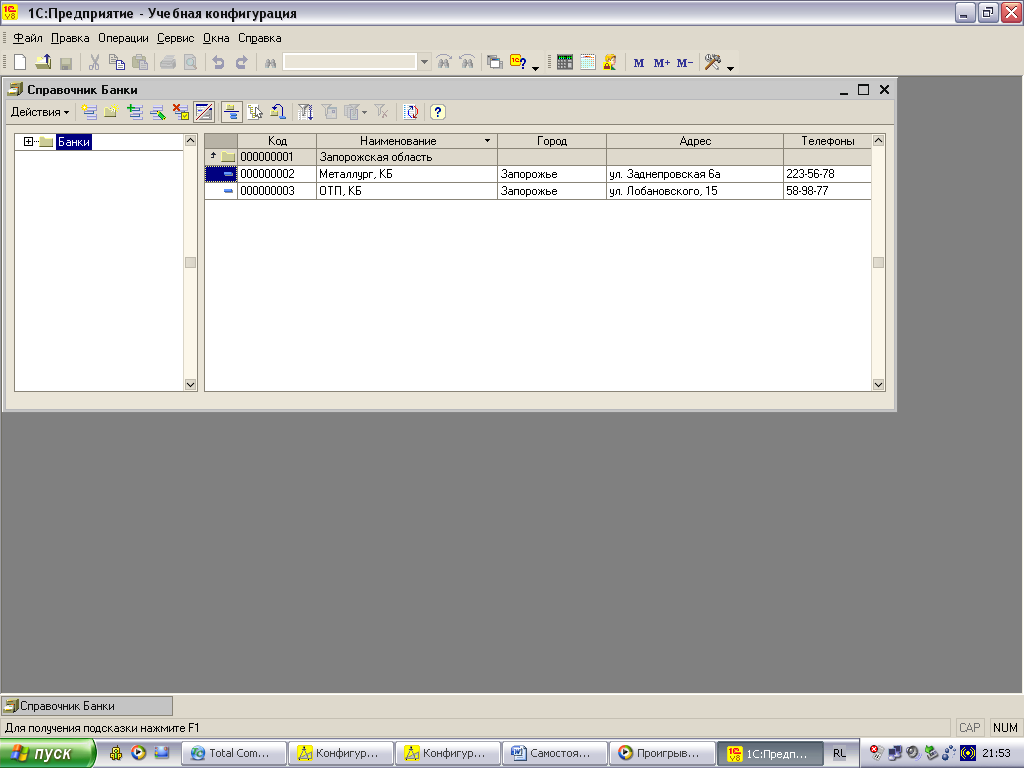
Task: Select the Запорожская область group row
Action: click(x=537, y=157)
